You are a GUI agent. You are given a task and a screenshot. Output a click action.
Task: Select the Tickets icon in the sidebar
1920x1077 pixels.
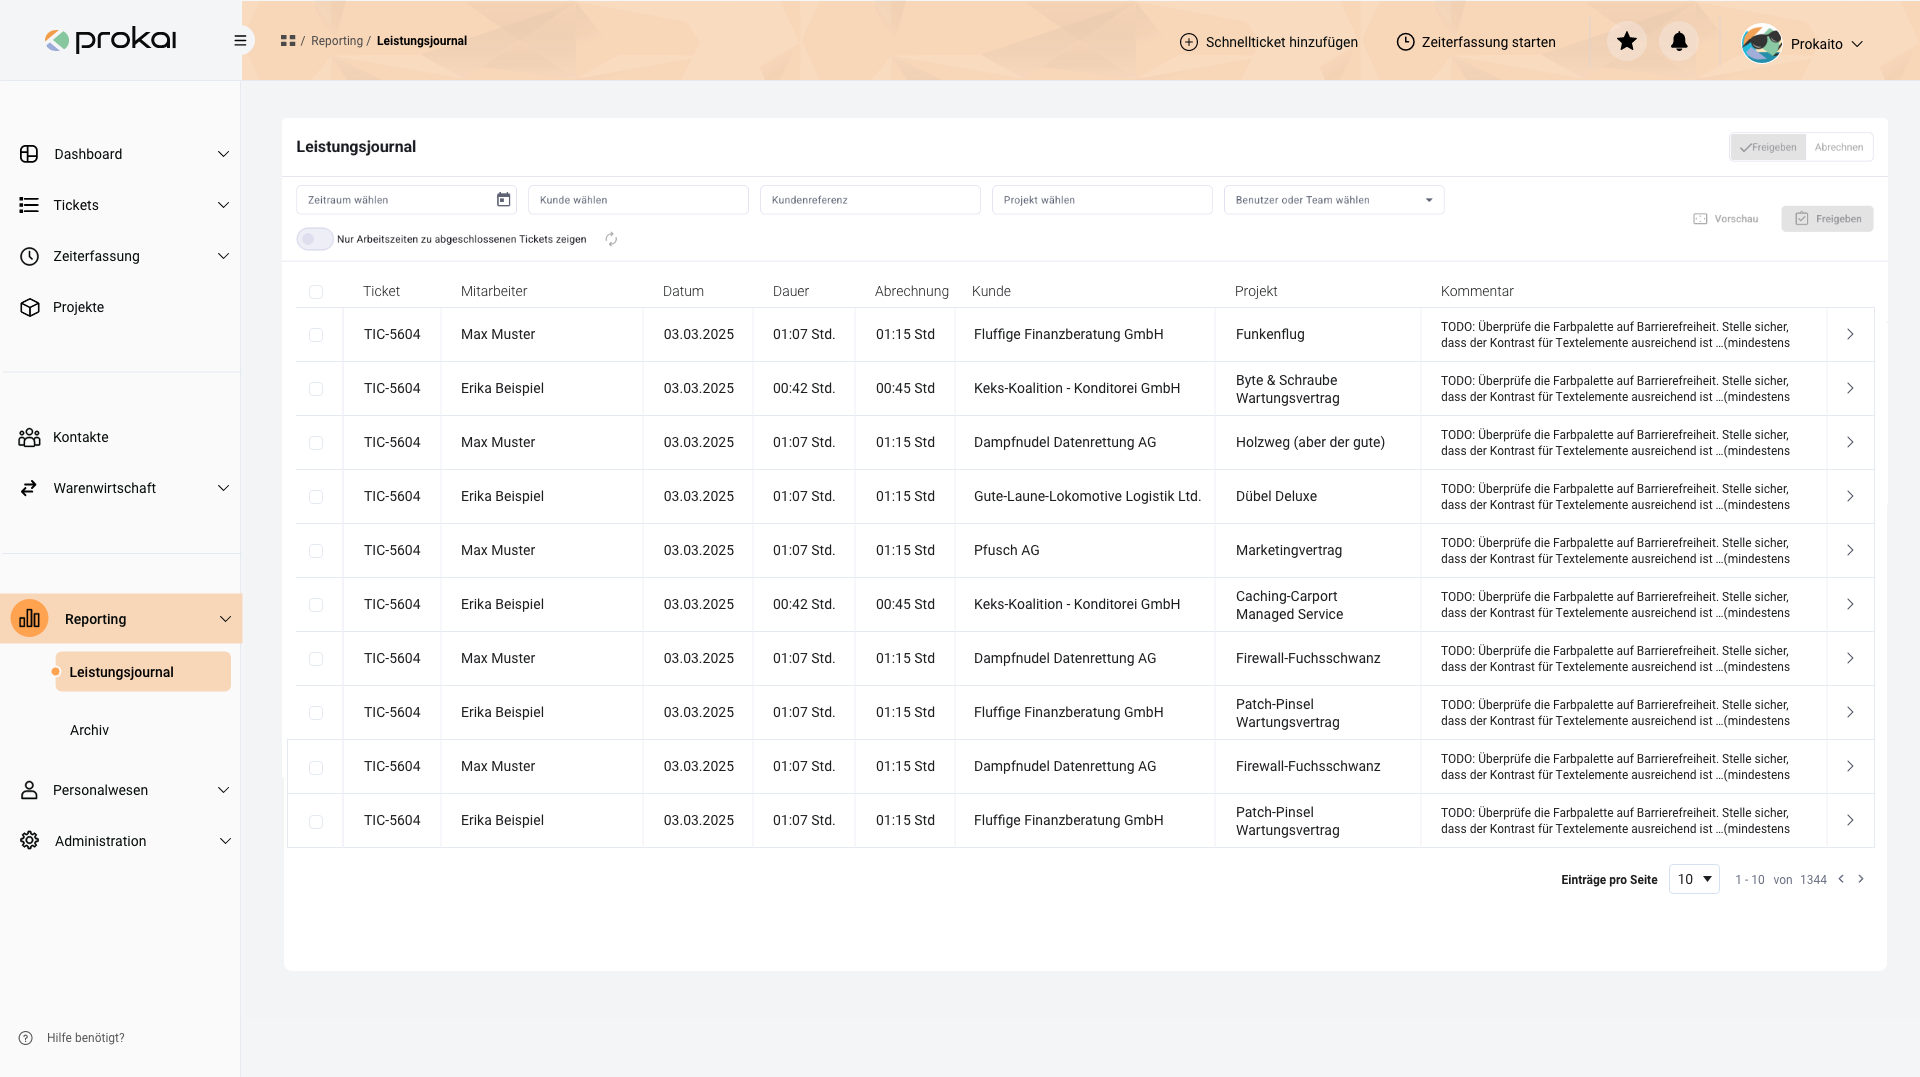click(x=27, y=205)
